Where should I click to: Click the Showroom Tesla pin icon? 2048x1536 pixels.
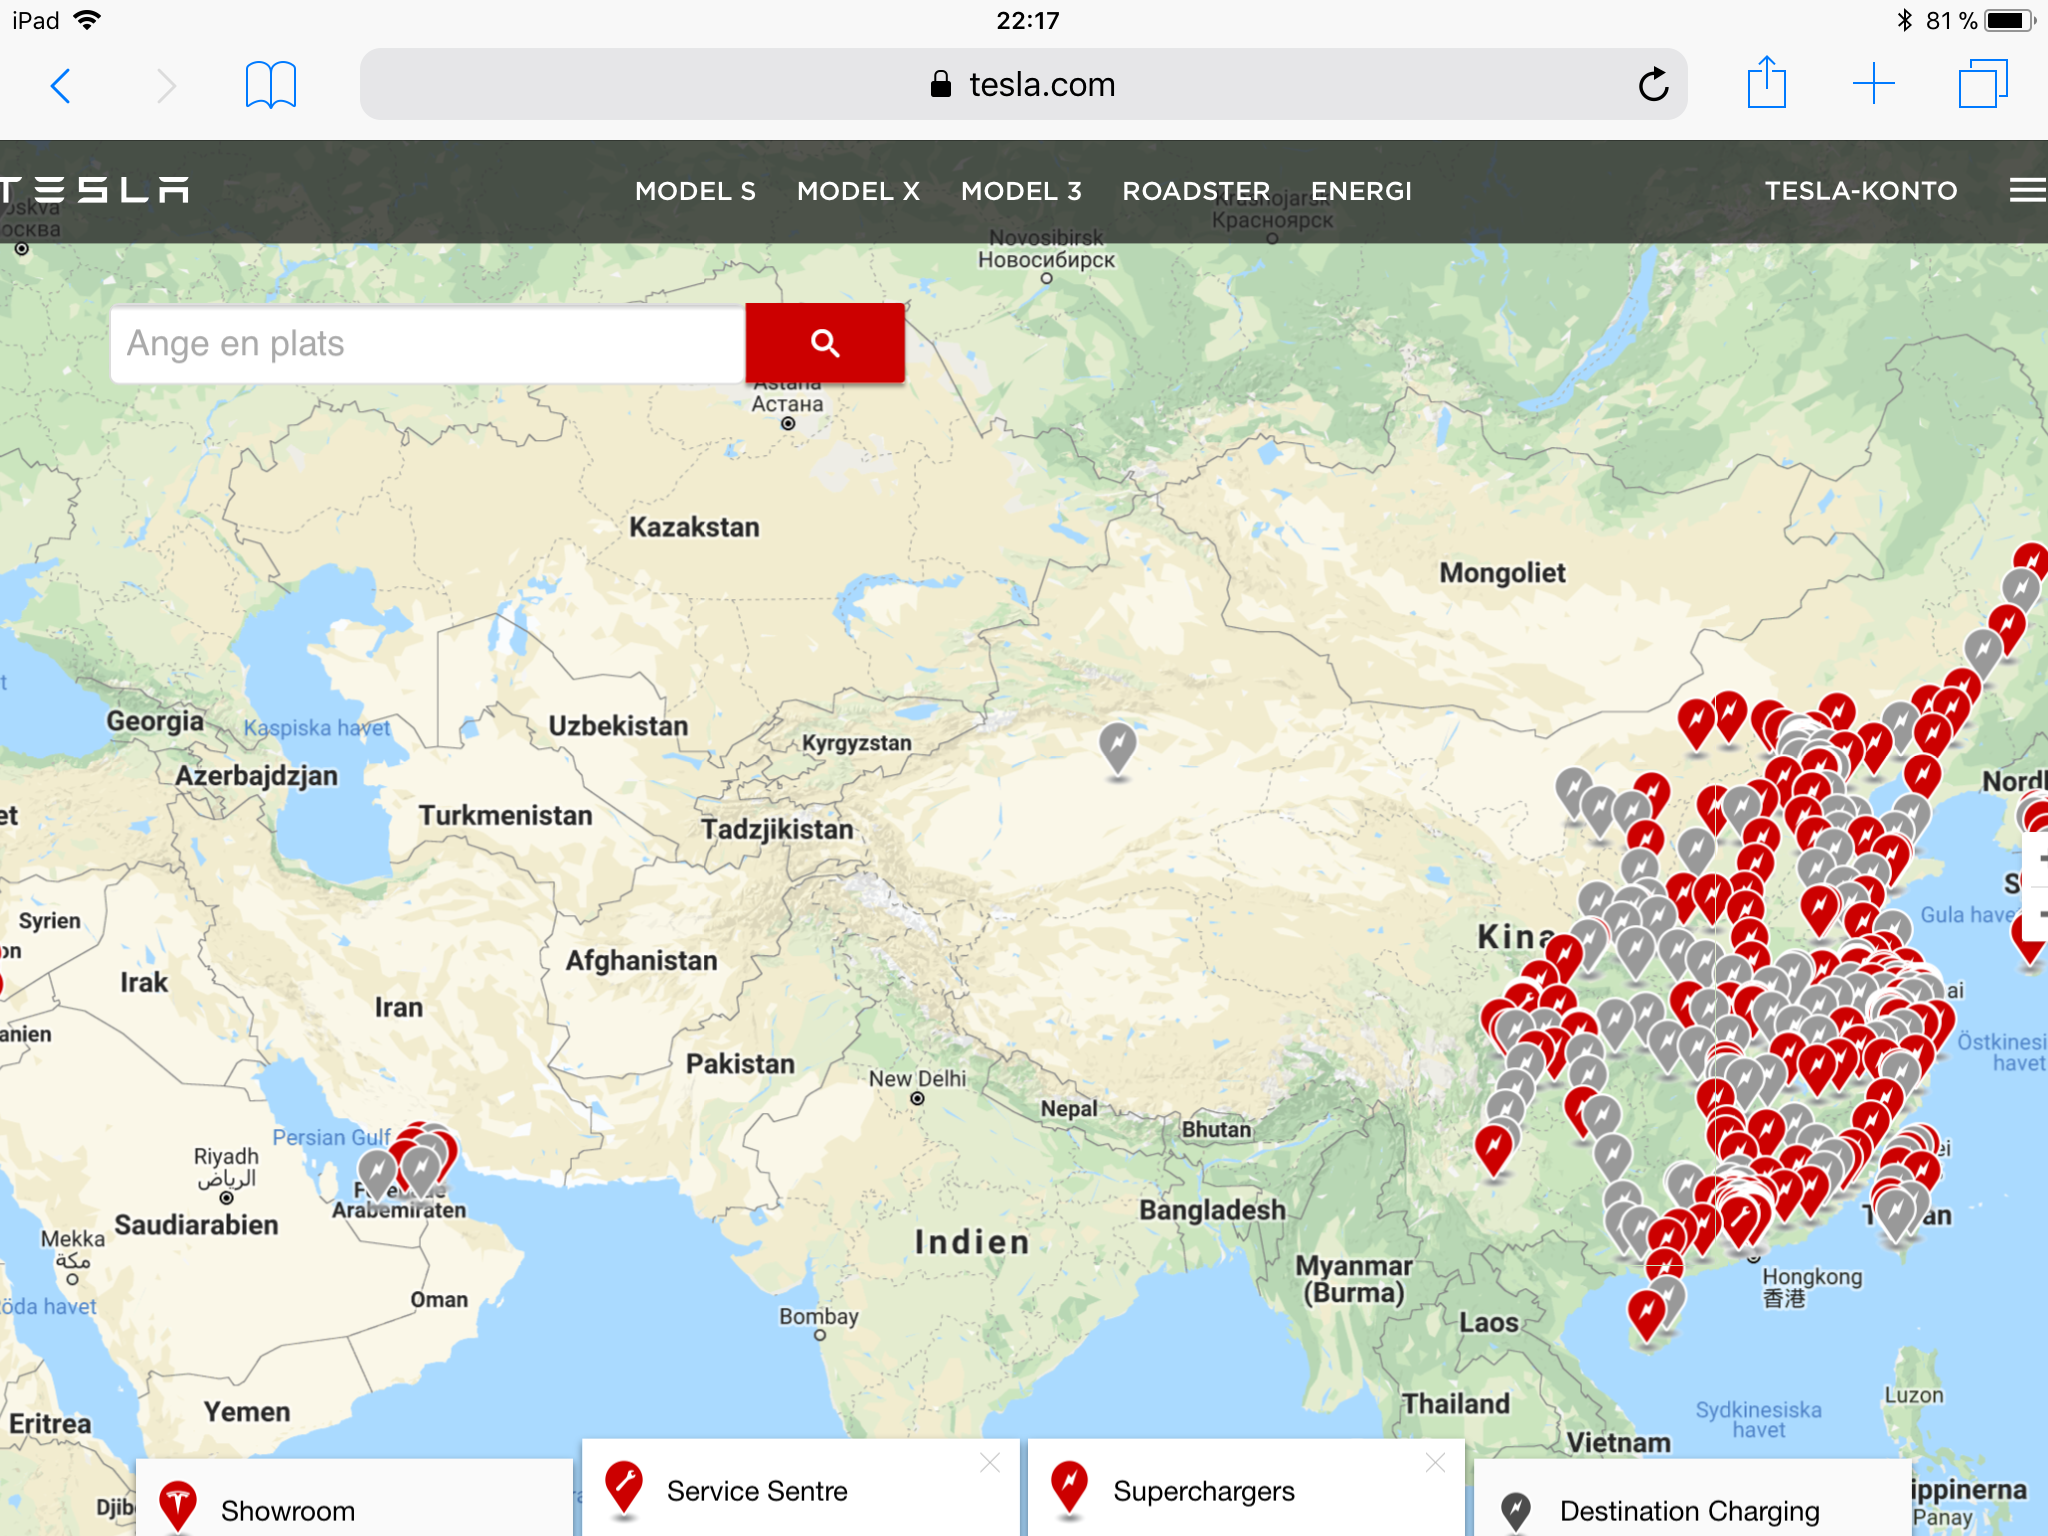pos(178,1508)
